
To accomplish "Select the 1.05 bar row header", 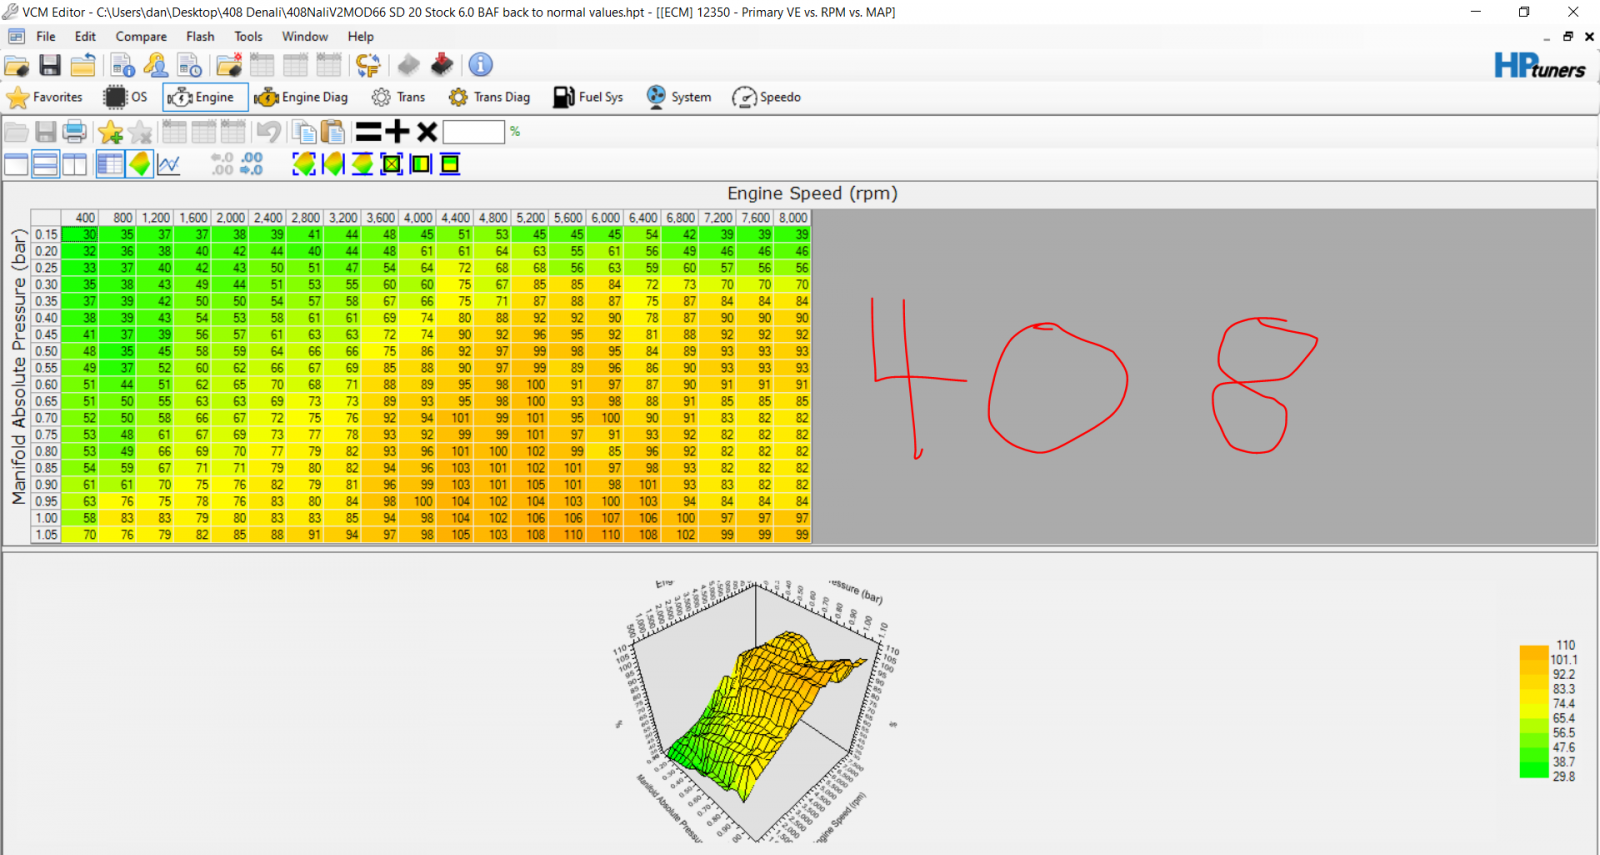I will (x=46, y=535).
